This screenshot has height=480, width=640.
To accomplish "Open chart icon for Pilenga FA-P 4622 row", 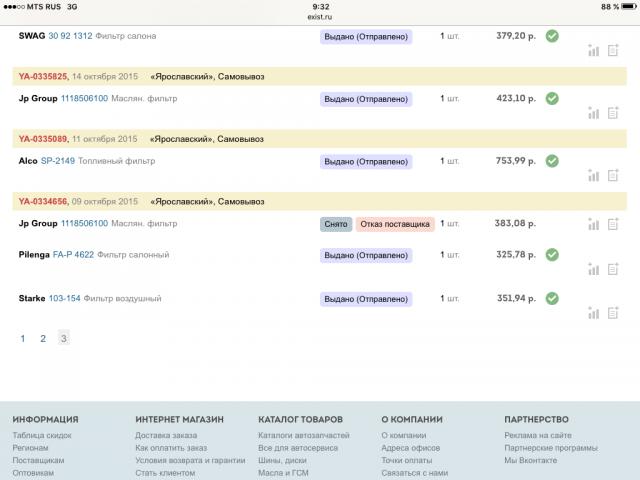I will click(x=593, y=269).
